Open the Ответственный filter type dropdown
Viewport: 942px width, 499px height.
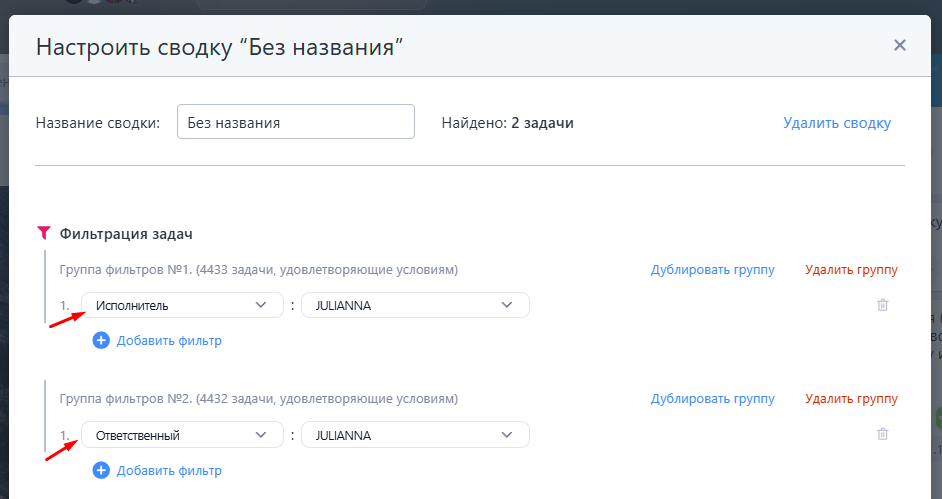coord(182,435)
